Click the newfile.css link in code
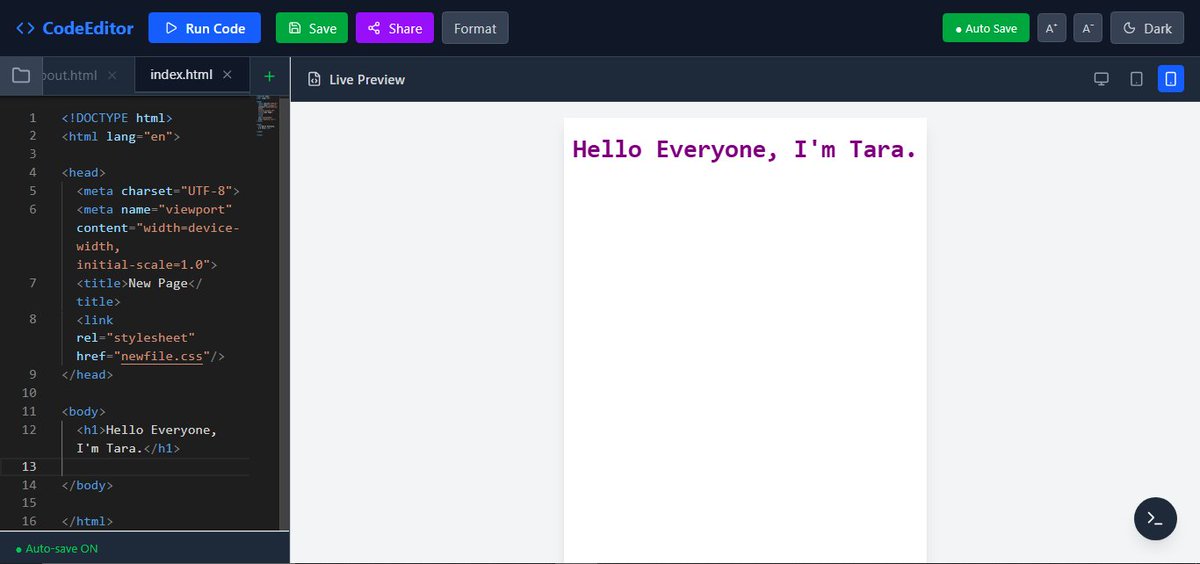This screenshot has width=1200, height=564. pos(160,356)
